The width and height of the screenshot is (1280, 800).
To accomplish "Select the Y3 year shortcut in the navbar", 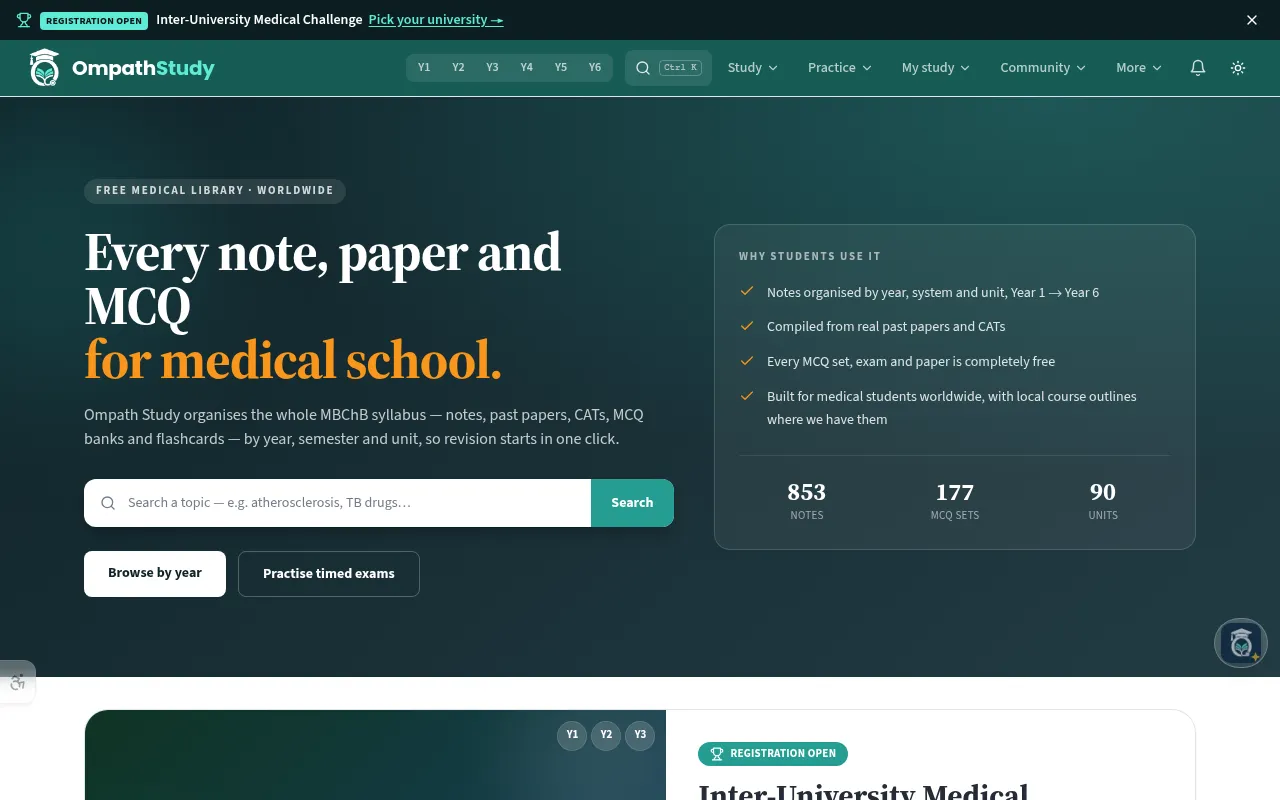I will pyautogui.click(x=492, y=68).
